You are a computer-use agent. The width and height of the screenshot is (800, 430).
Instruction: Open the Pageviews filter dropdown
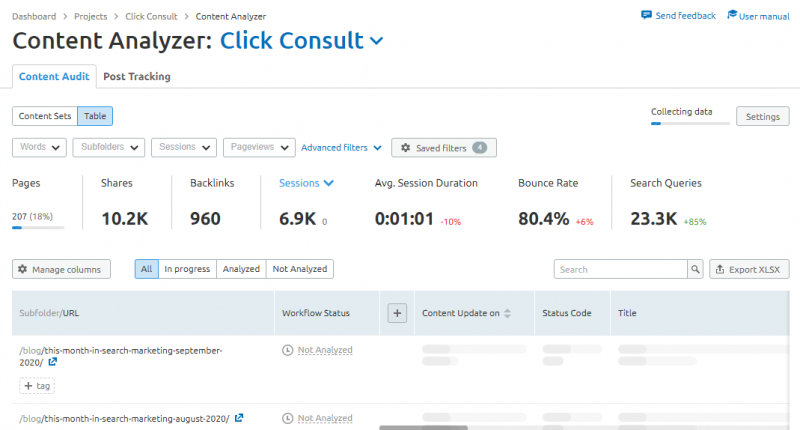pos(259,147)
